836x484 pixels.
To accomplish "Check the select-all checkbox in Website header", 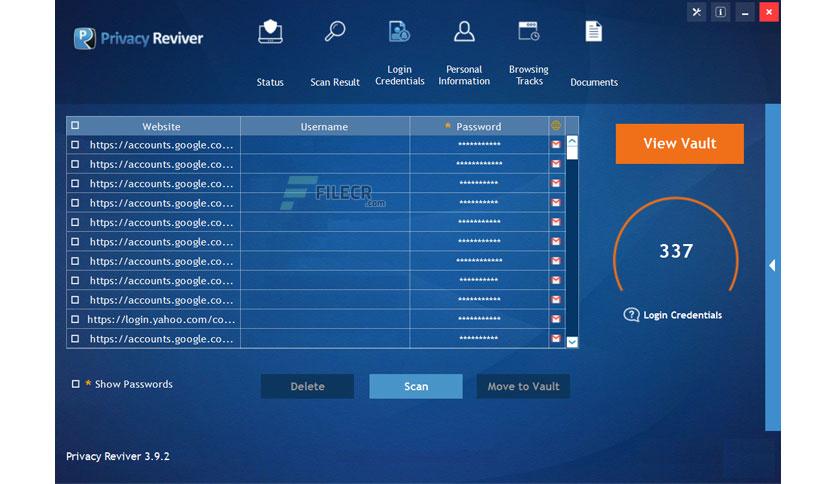I will pyautogui.click(x=75, y=125).
